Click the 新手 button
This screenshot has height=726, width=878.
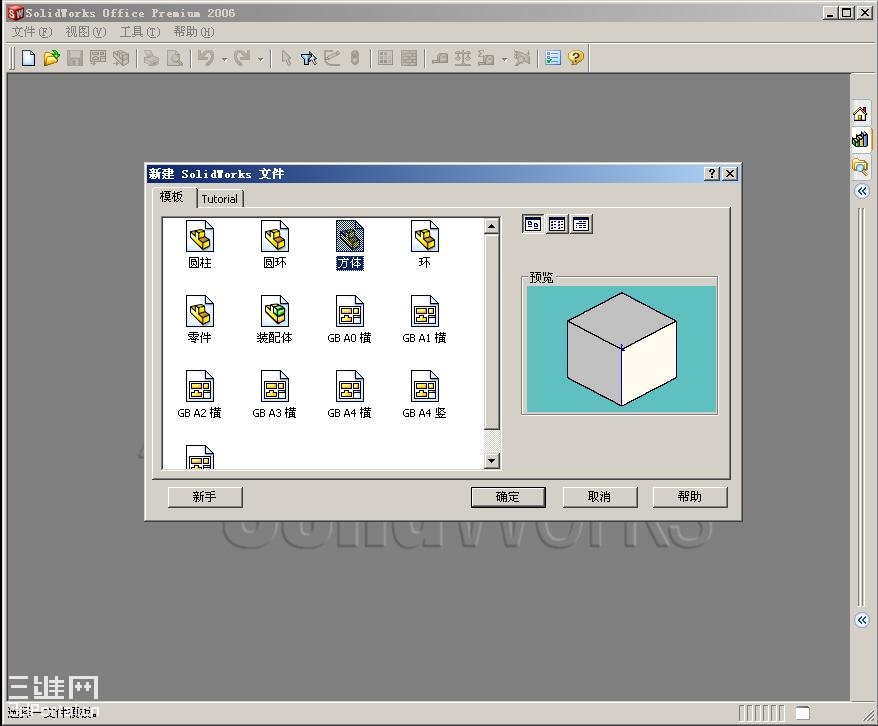(205, 497)
